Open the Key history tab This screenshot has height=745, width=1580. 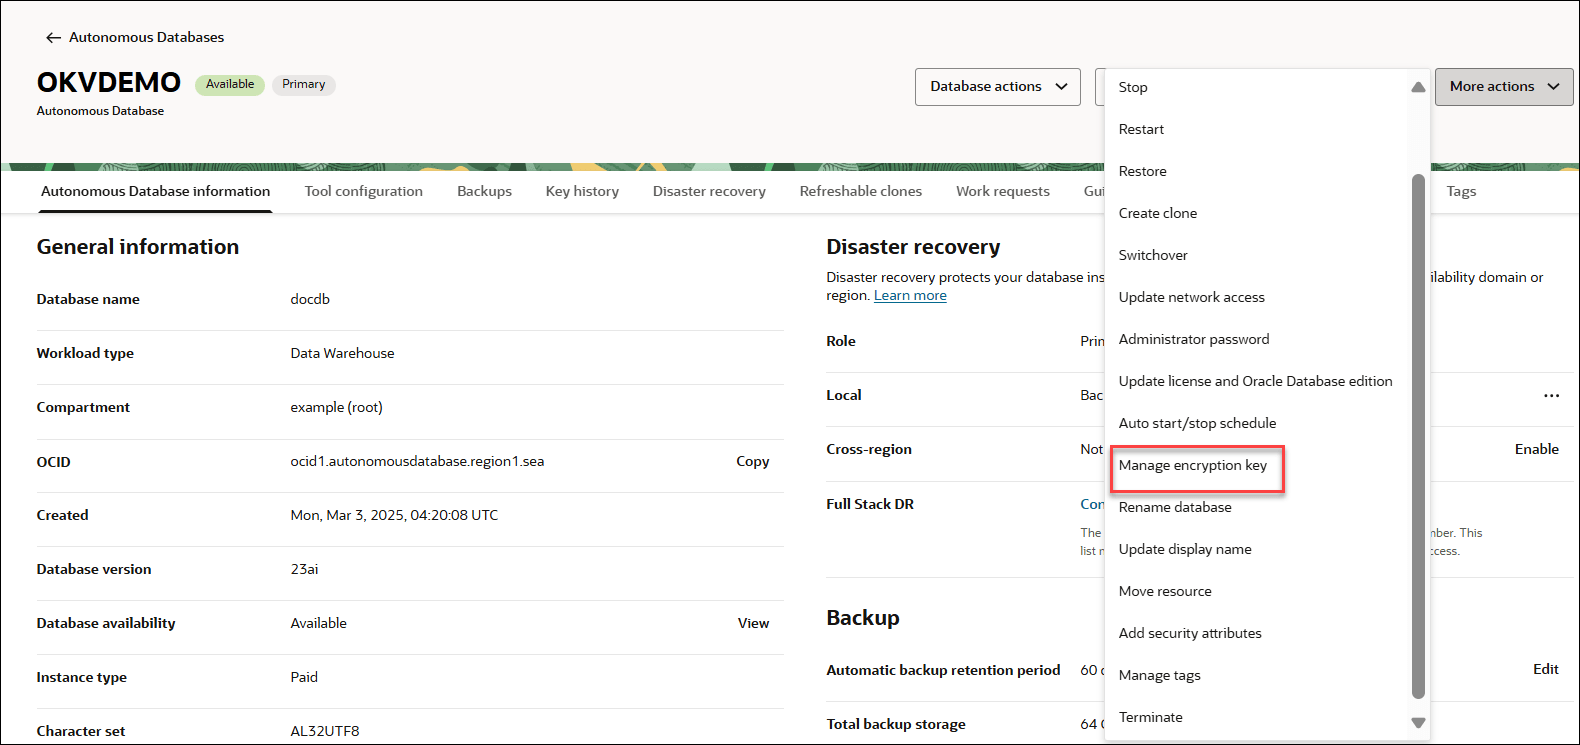click(x=582, y=192)
